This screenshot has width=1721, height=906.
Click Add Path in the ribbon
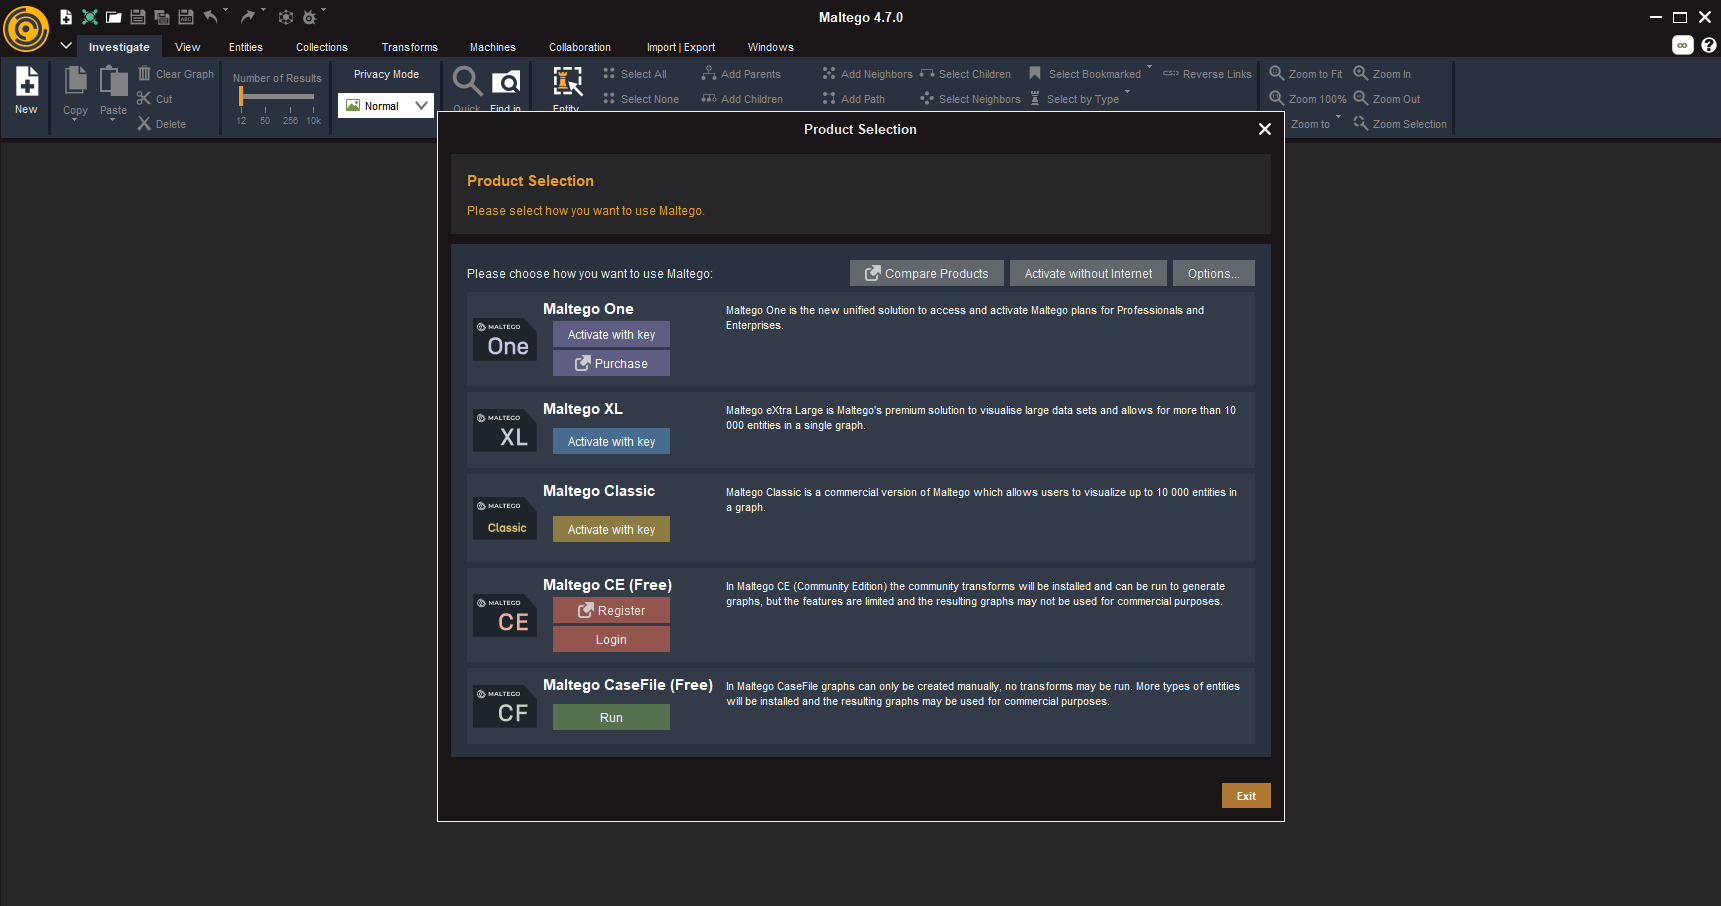854,99
